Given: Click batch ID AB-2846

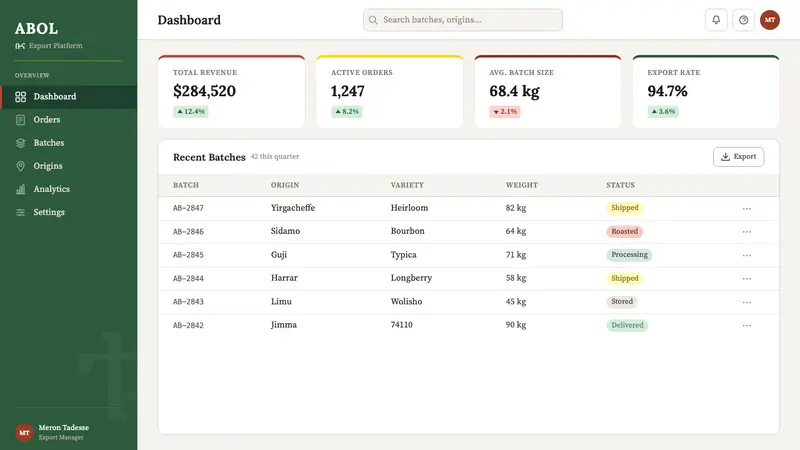Looking at the screenshot, I should click(x=188, y=232).
